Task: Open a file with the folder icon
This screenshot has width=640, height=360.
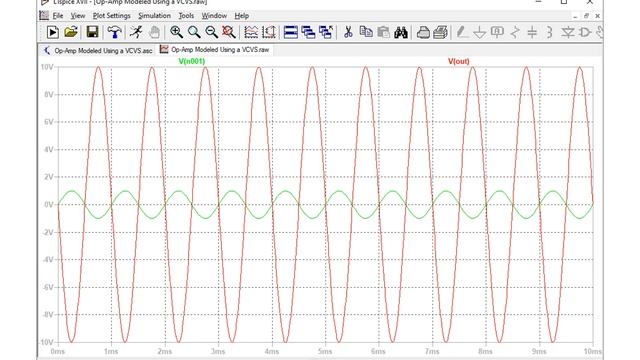Action: click(x=71, y=32)
